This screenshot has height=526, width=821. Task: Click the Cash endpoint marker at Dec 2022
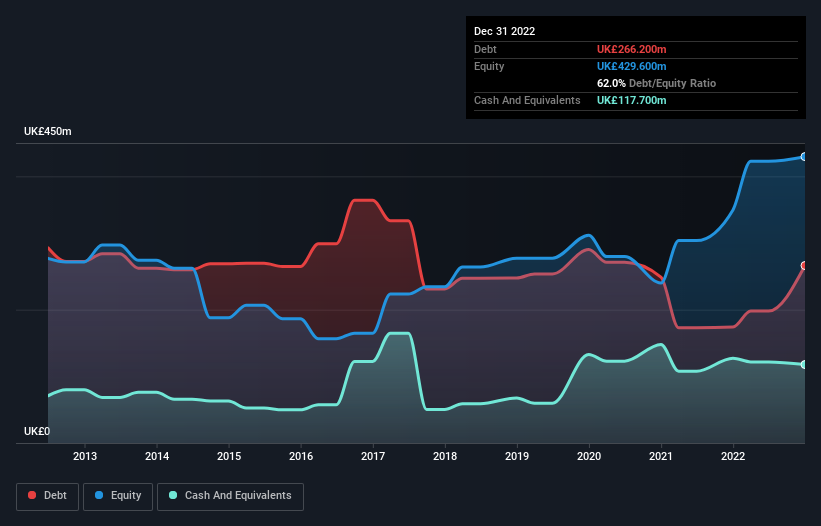coord(804,364)
